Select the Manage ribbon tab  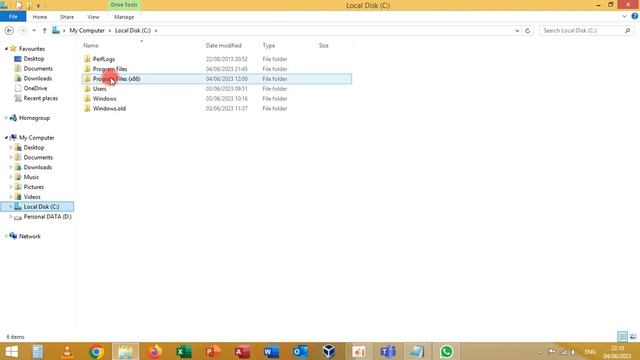(124, 17)
